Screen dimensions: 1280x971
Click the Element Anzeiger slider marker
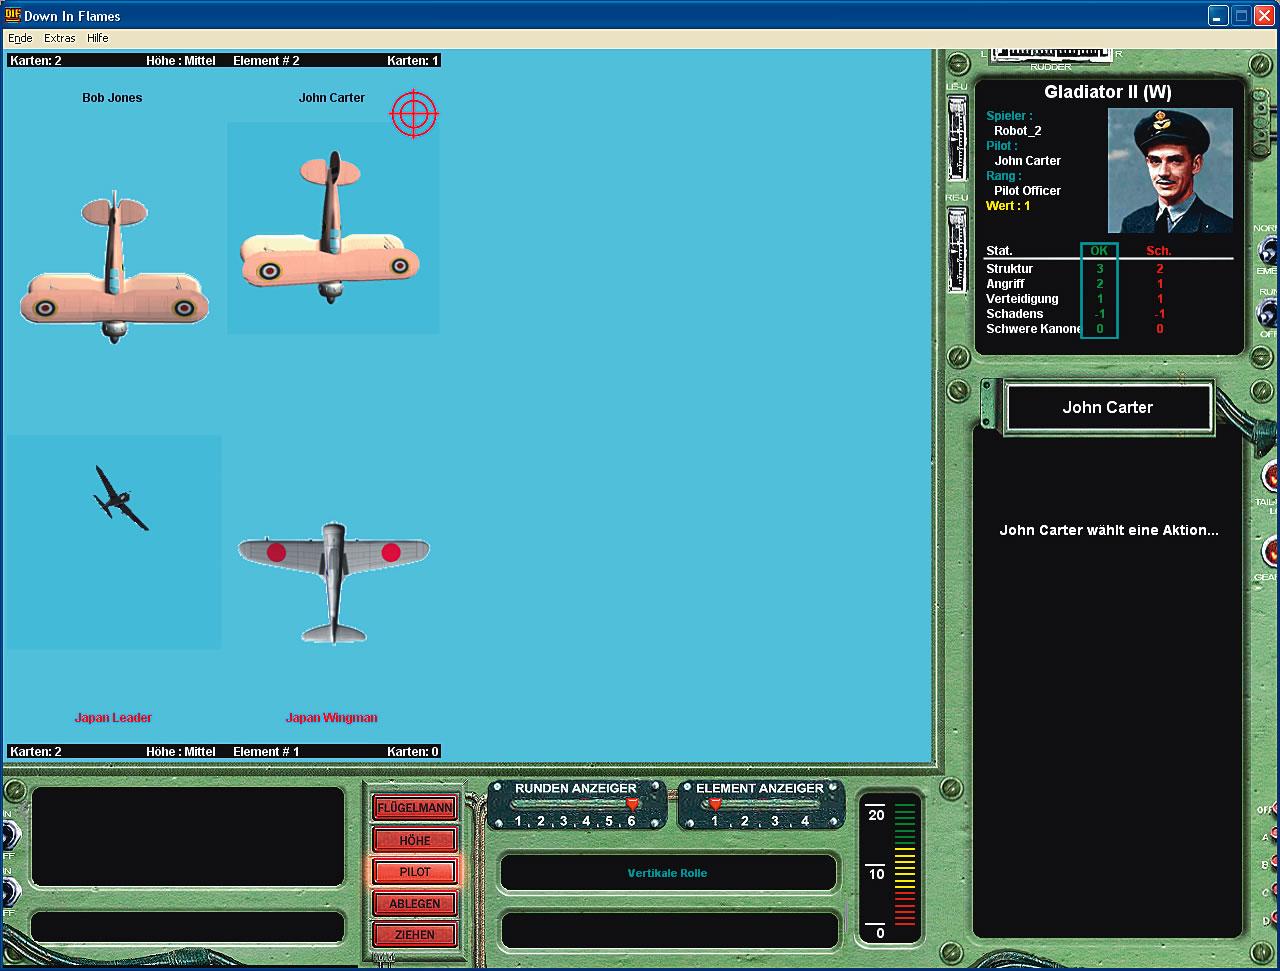[x=715, y=804]
